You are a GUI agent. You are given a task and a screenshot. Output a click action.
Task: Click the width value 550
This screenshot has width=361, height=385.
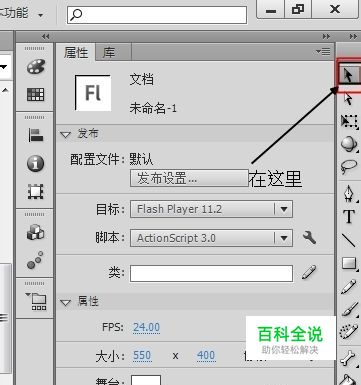coord(142,356)
